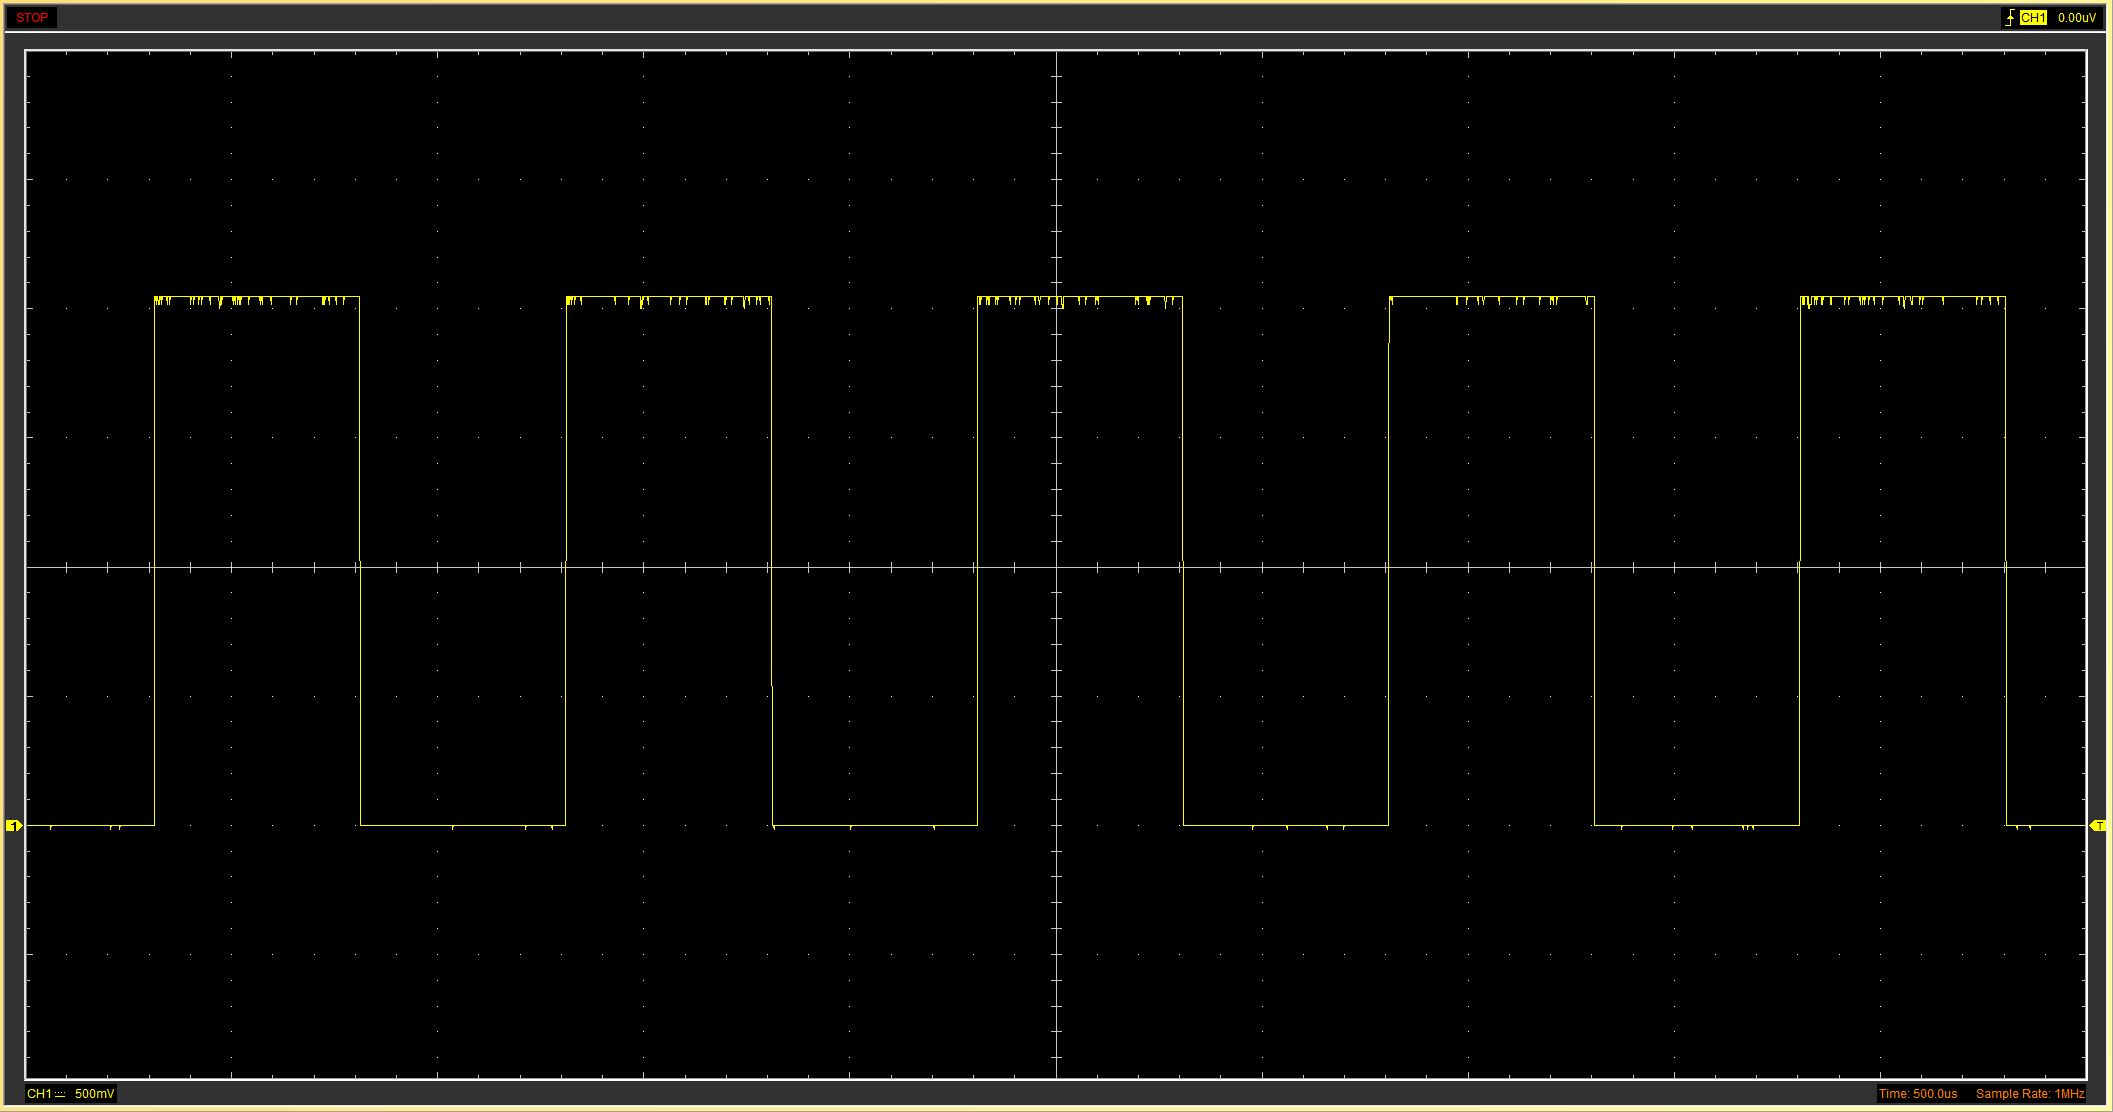This screenshot has height=1112, width=2113.
Task: Click the 0.00uV trigger level value
Action: (2077, 18)
